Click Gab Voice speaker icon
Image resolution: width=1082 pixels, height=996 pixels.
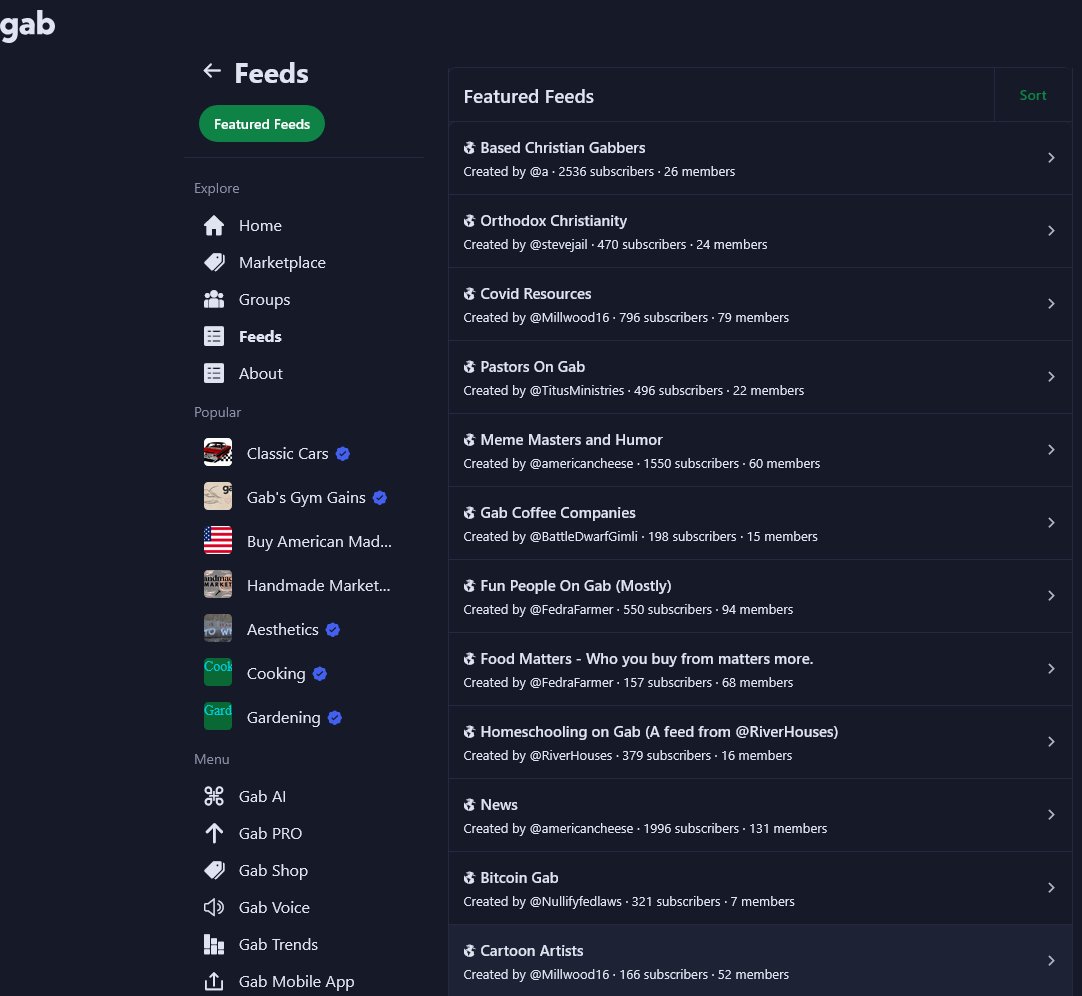214,907
